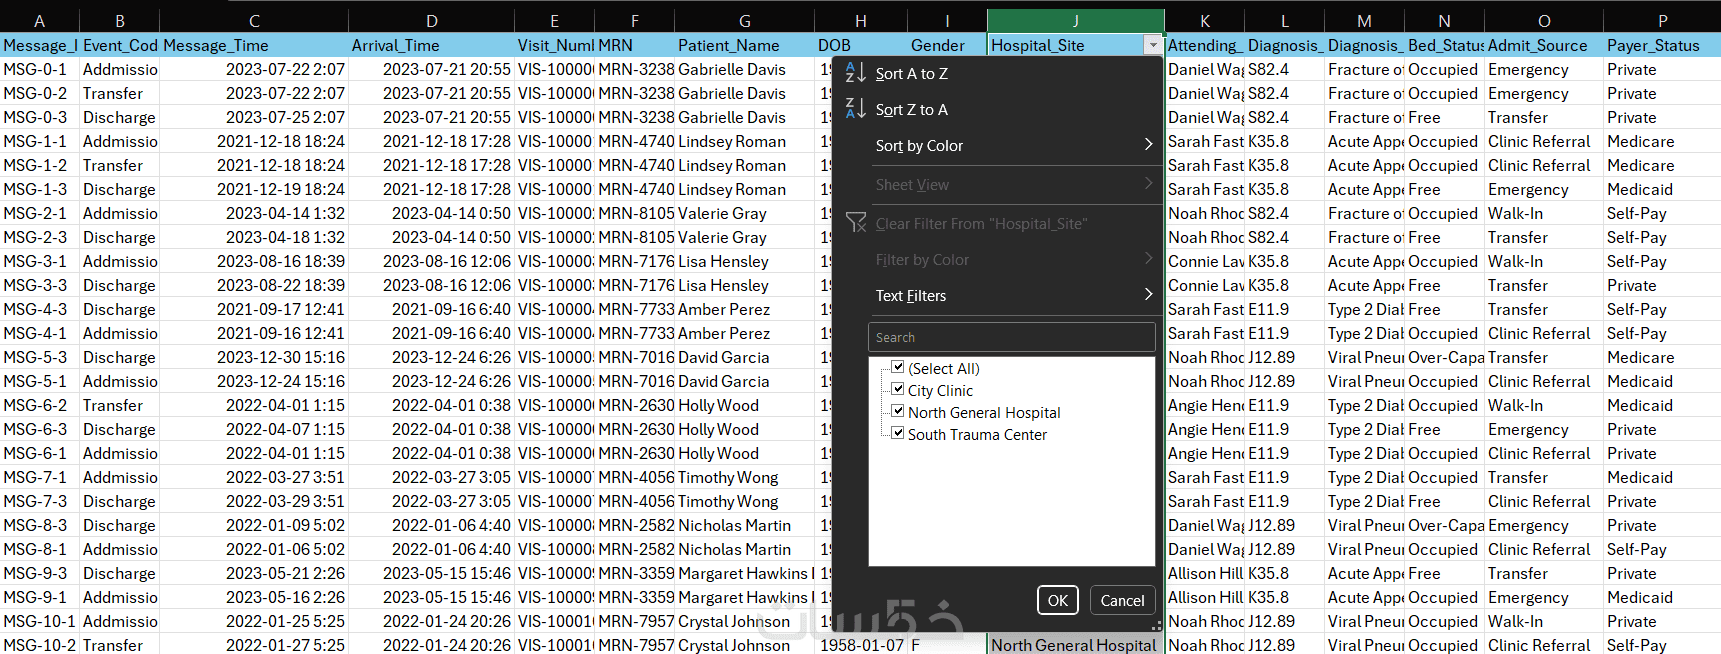Expand the Filter by Color submenu arrow
The width and height of the screenshot is (1721, 654).
click(1148, 258)
